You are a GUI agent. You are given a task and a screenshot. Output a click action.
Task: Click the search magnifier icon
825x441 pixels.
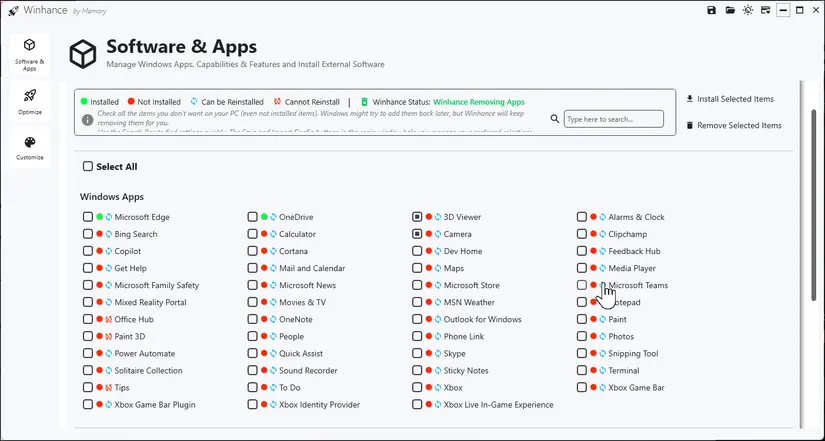(x=555, y=119)
